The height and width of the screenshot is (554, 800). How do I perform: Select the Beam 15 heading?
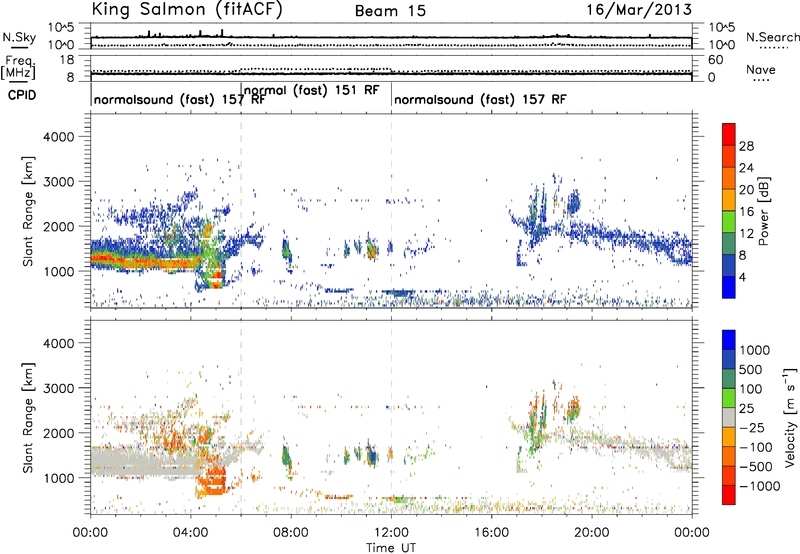coord(390,11)
